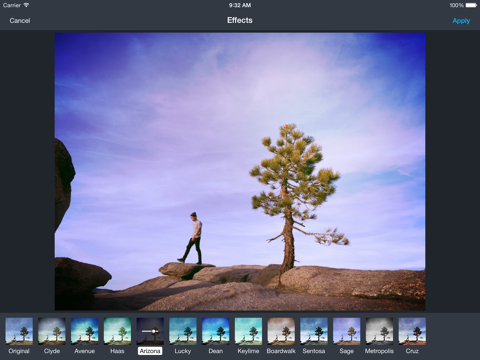The height and width of the screenshot is (360, 480).
Task: Tap the 100% battery percentage text
Action: pyautogui.click(x=456, y=5)
